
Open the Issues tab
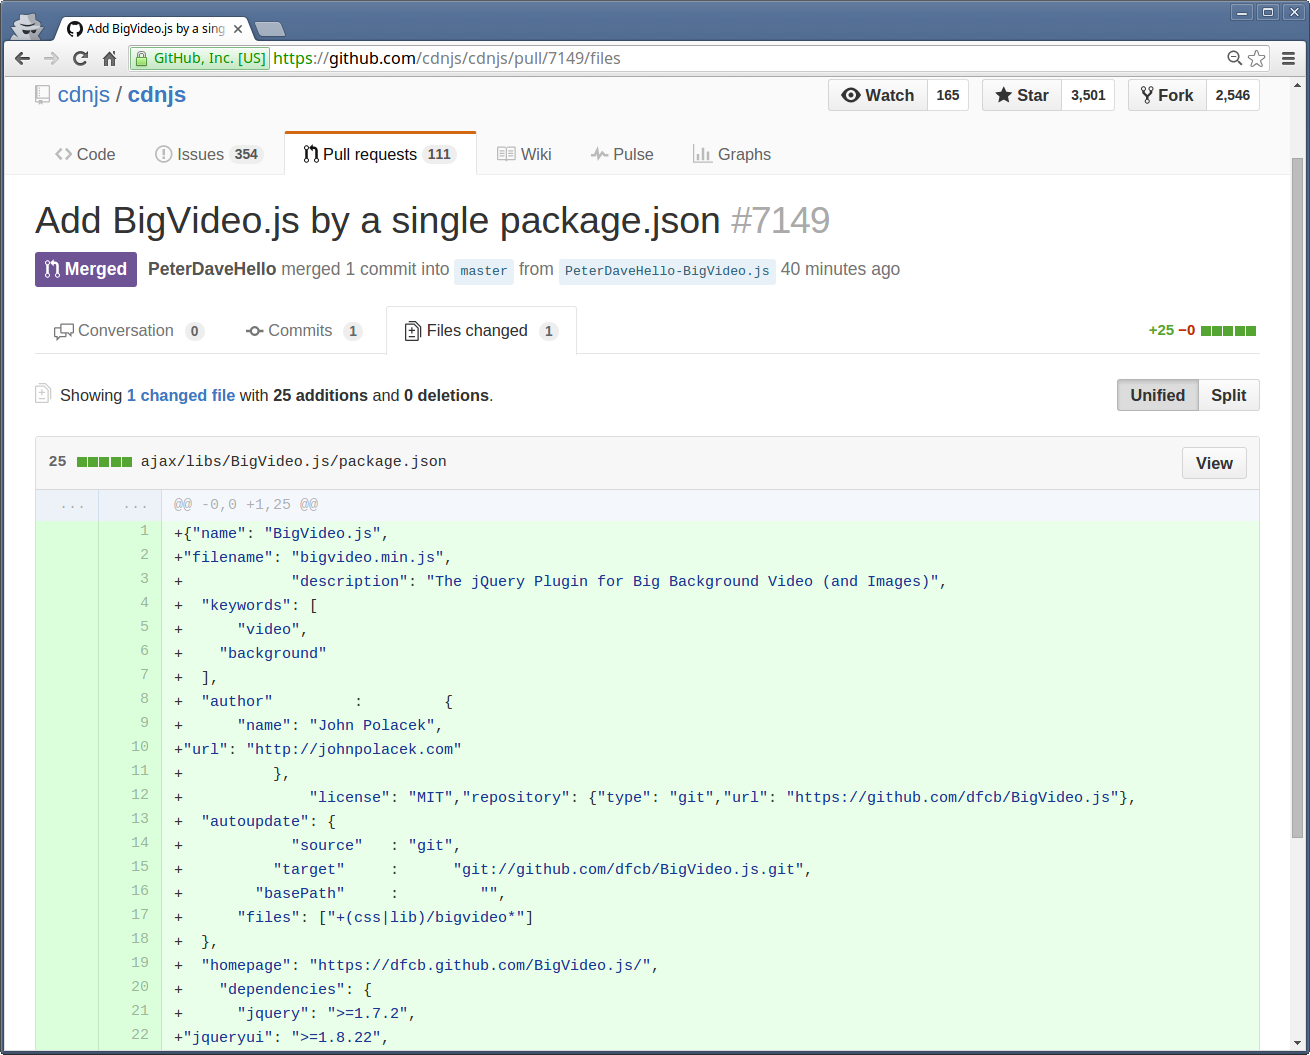(x=208, y=154)
